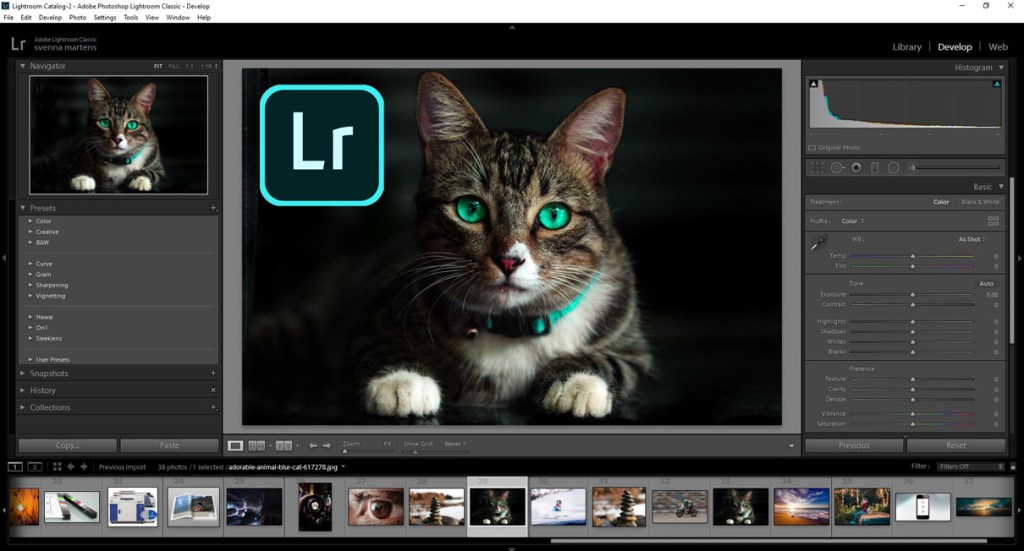Activate the Spot Removal tool
This screenshot has width=1024, height=551.
(x=837, y=168)
